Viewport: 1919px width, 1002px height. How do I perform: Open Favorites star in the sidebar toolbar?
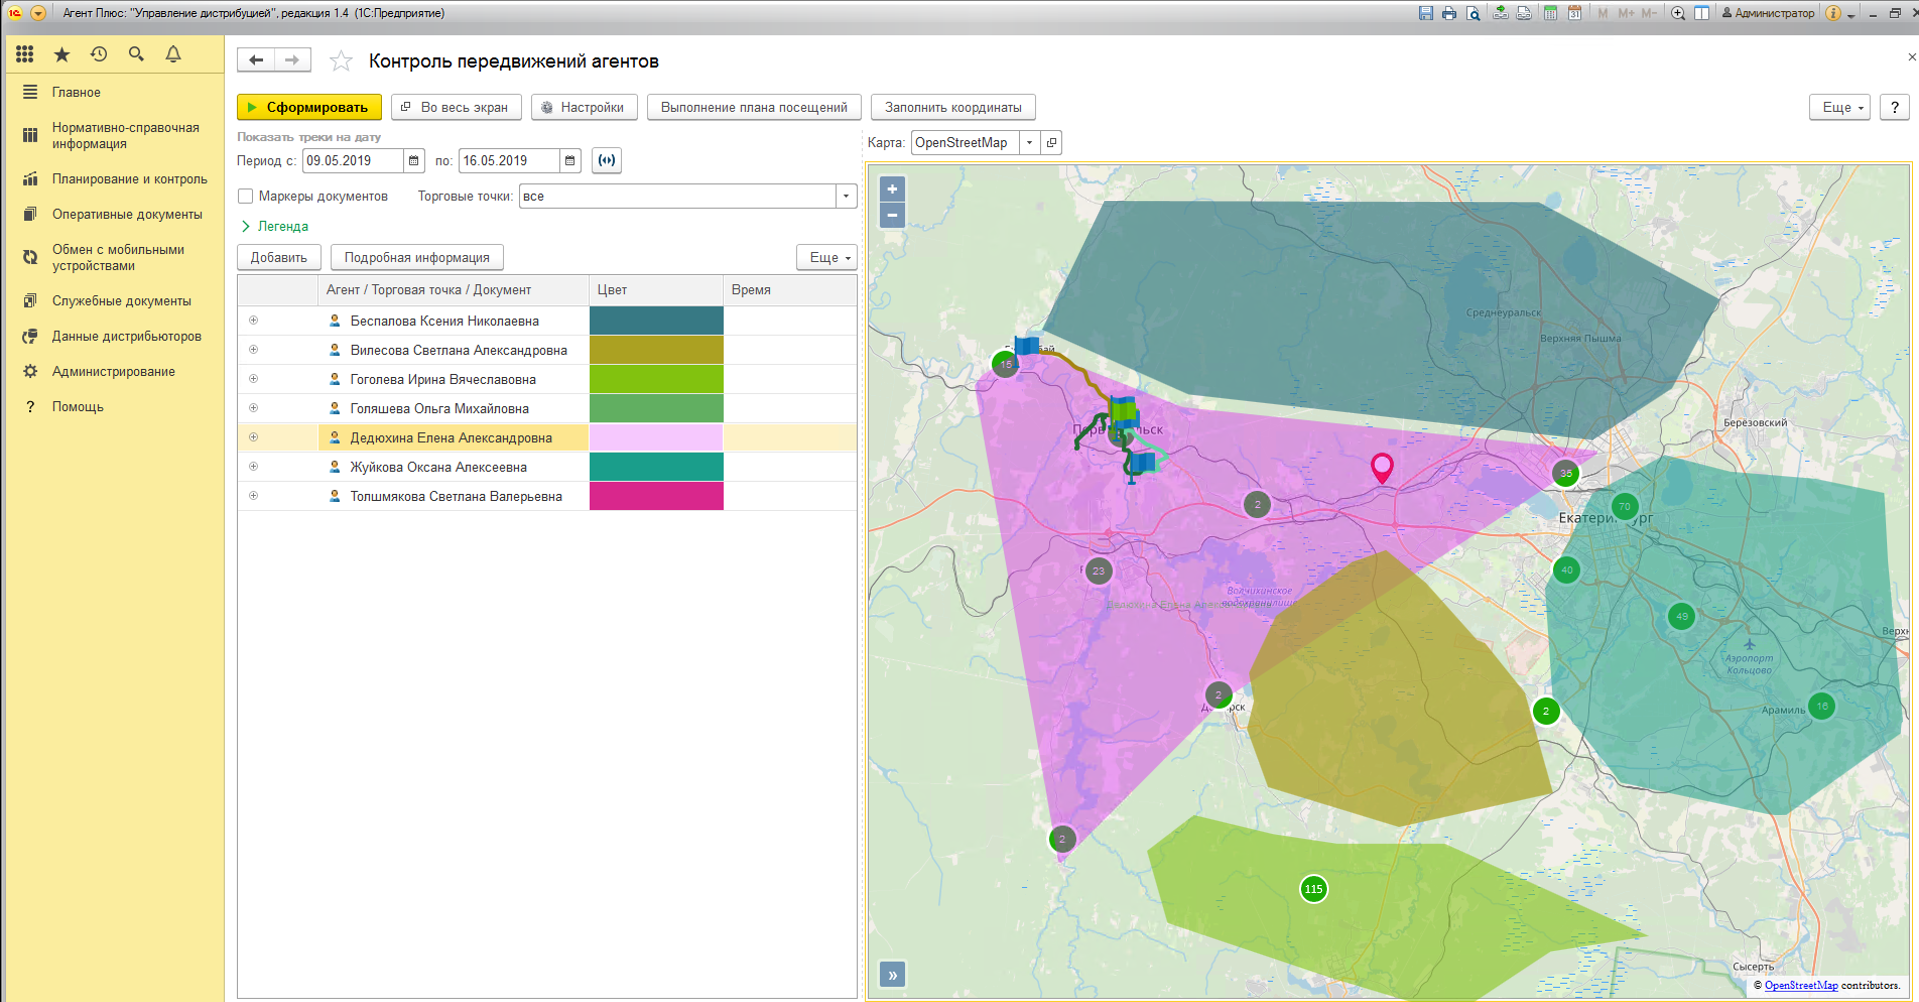[62, 54]
